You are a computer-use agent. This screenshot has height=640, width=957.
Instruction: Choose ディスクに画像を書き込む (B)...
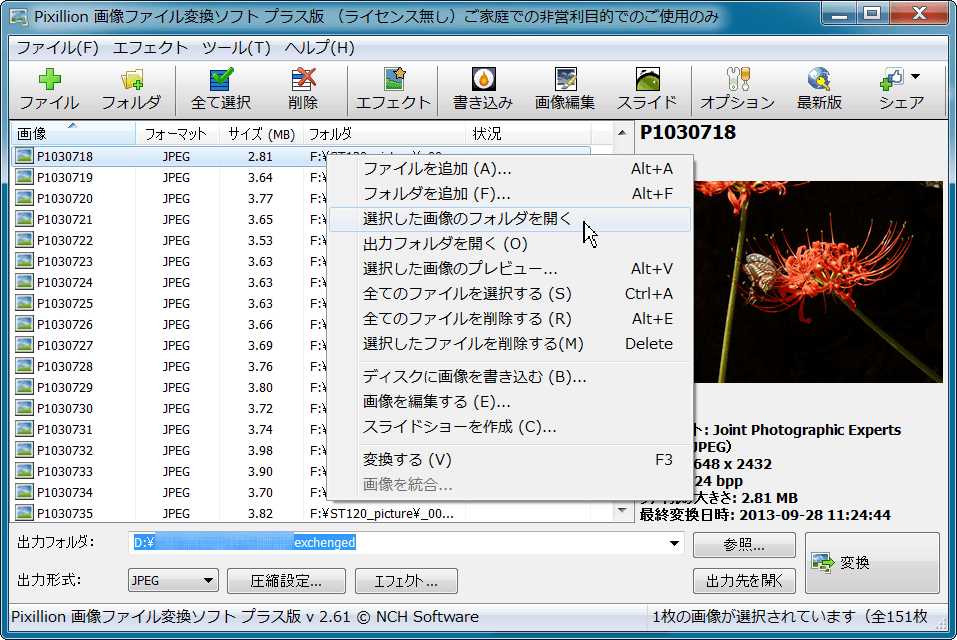point(510,377)
